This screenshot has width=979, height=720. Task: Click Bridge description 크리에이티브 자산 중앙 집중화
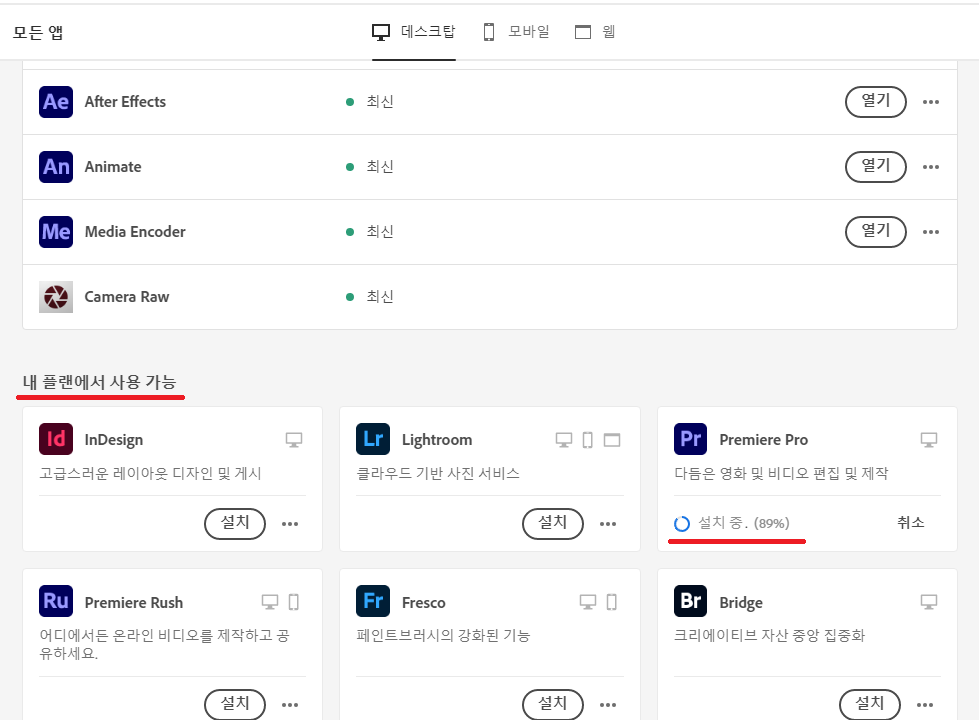pyautogui.click(x=770, y=636)
